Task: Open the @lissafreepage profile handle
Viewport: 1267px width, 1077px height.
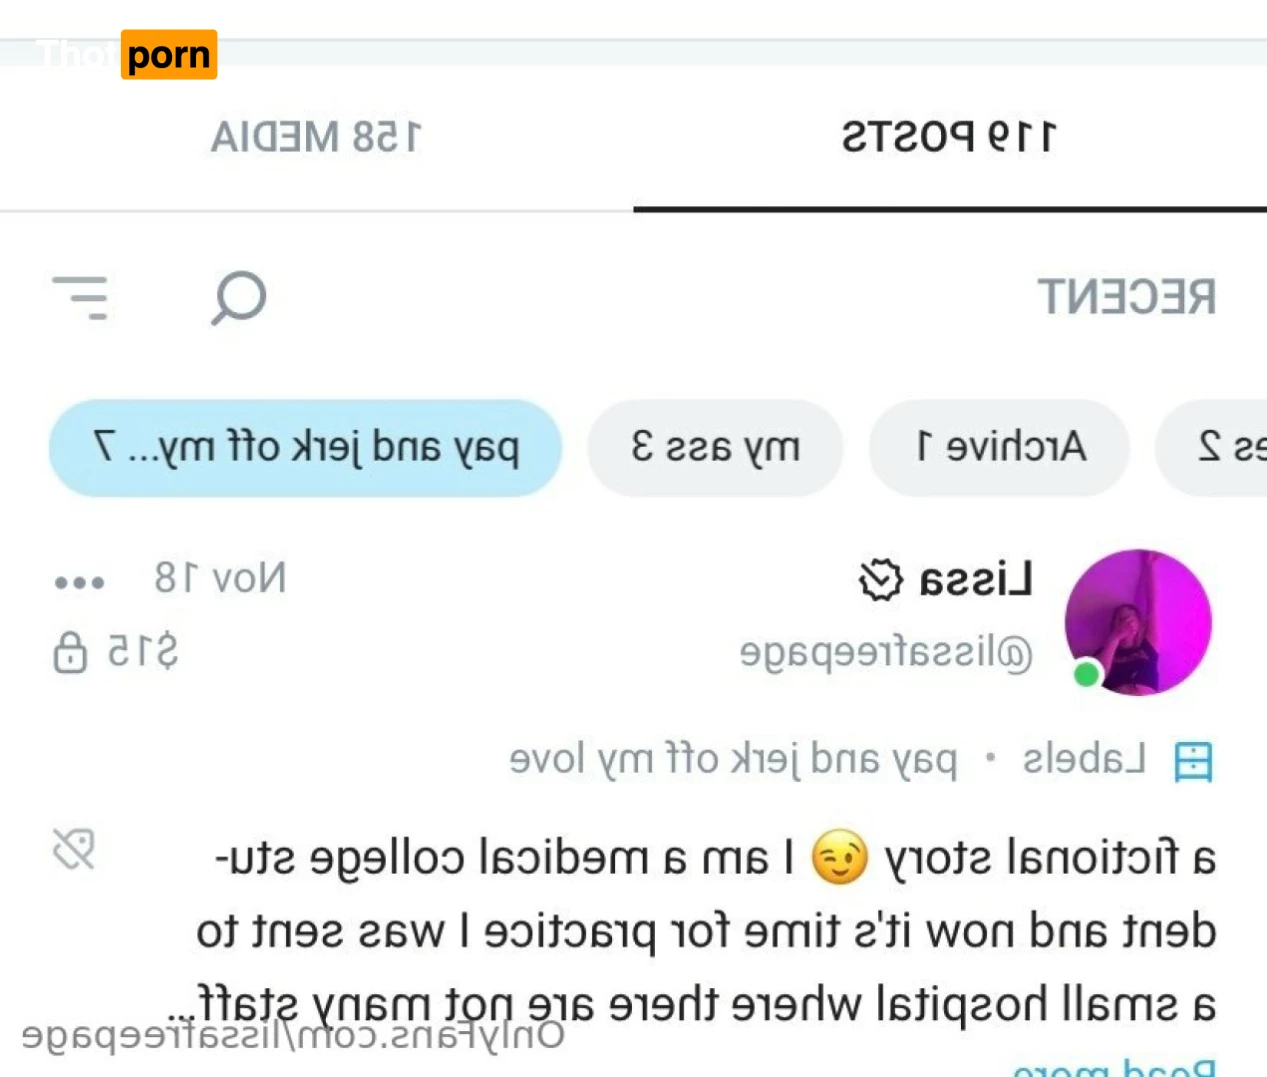Action: (886, 653)
